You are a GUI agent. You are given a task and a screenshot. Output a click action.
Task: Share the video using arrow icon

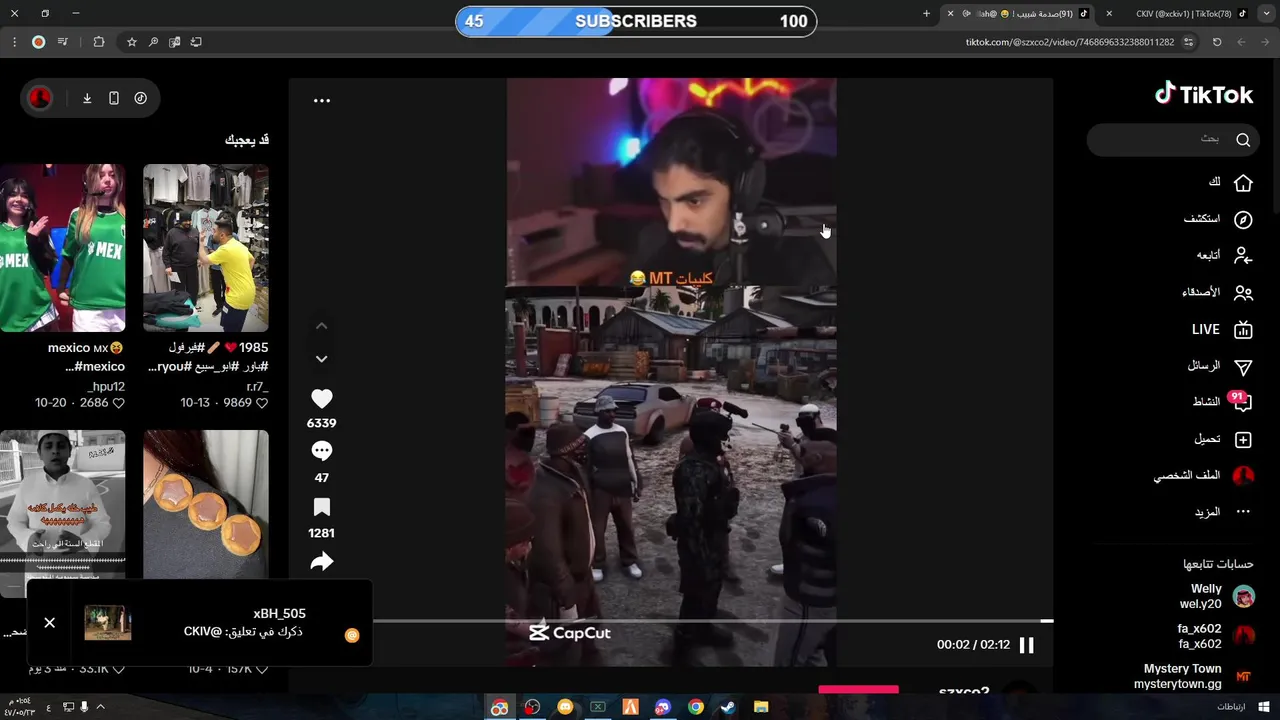point(321,562)
